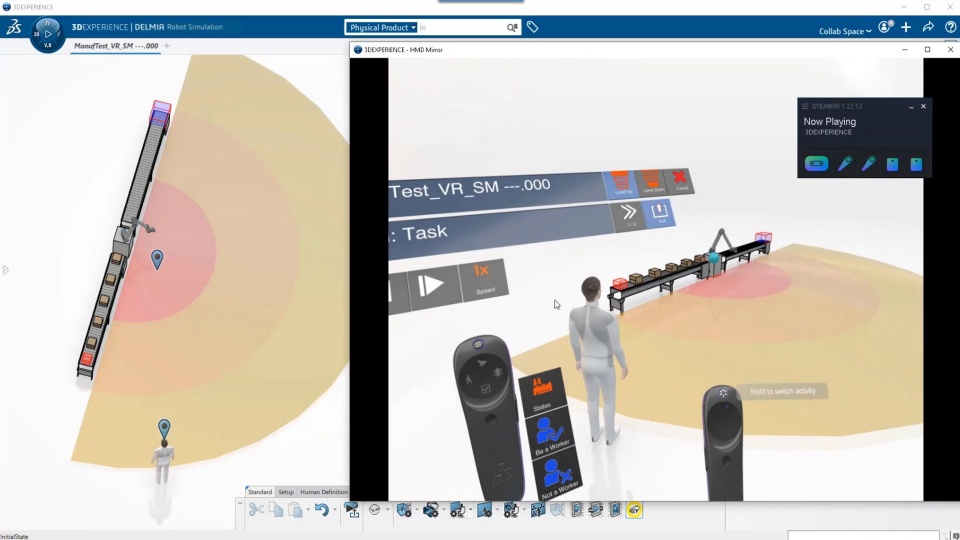The image size is (960, 540).
Task: Click the last SteamVR base station icon
Action: click(x=916, y=164)
